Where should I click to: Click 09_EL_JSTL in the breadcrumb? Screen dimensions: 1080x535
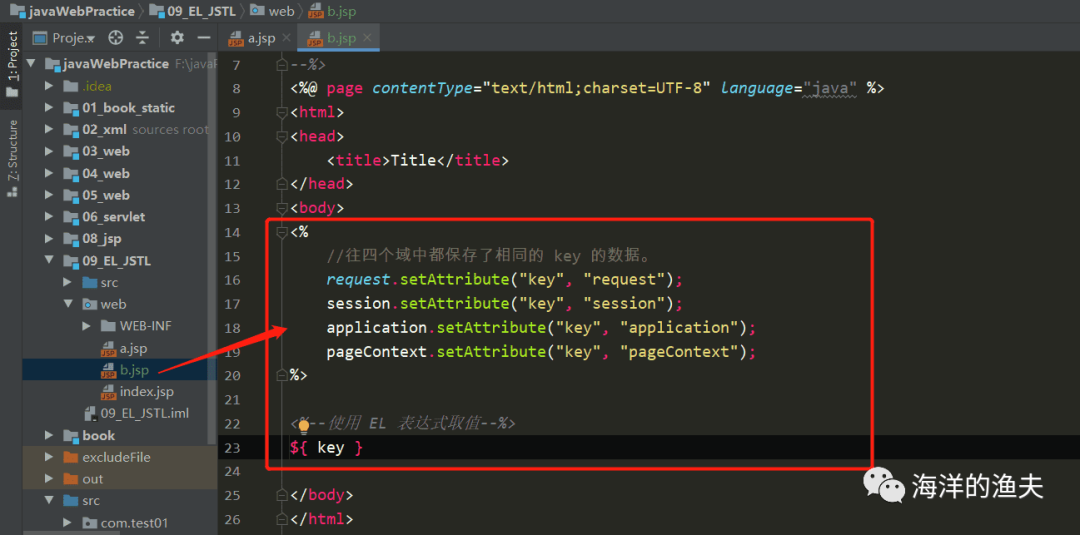(192, 10)
